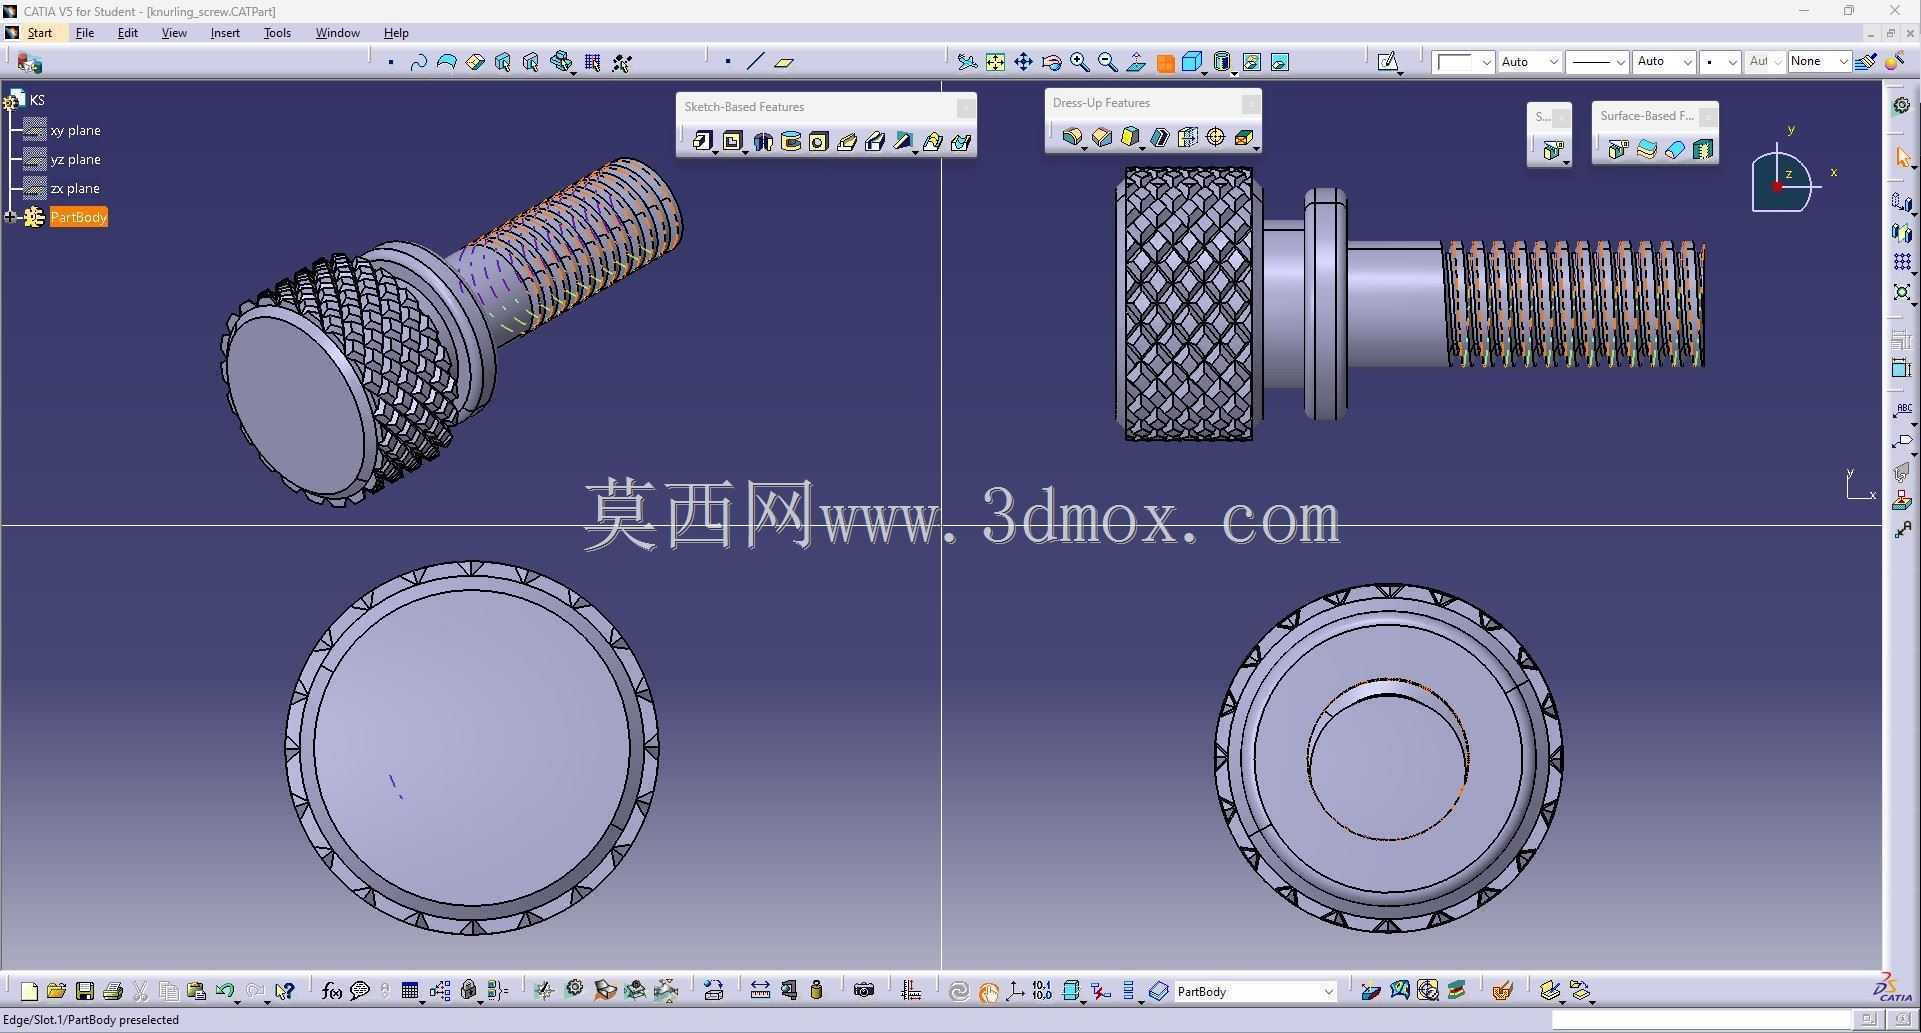Click the Print icon
The height and width of the screenshot is (1033, 1921).
coord(113,991)
